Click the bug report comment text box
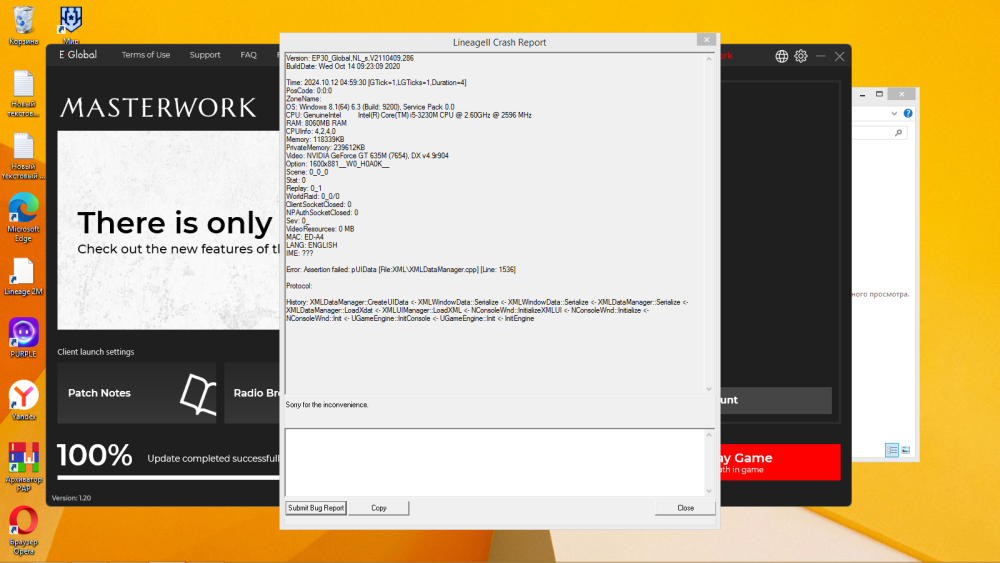The image size is (1000, 563). pos(495,460)
